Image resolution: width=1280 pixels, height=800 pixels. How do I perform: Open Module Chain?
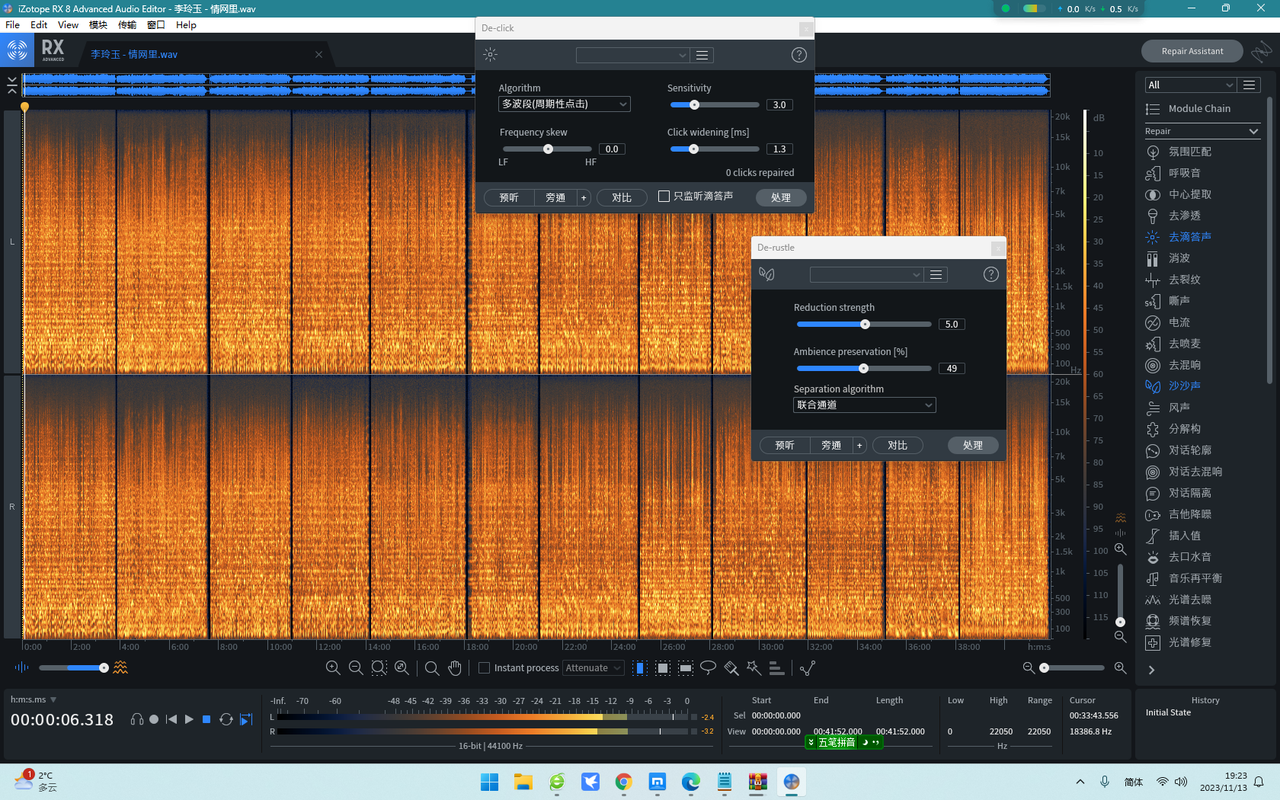[x=1199, y=108]
